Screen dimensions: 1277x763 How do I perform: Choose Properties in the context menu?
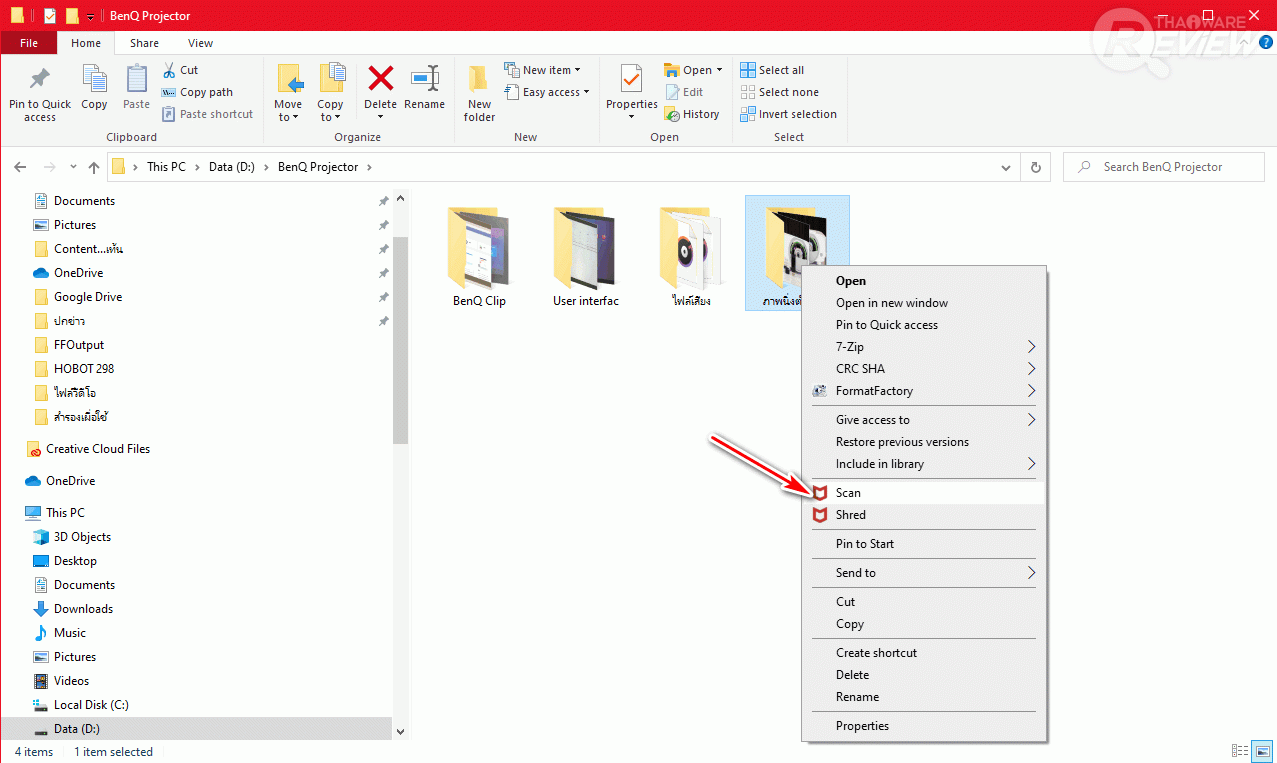pos(924,726)
